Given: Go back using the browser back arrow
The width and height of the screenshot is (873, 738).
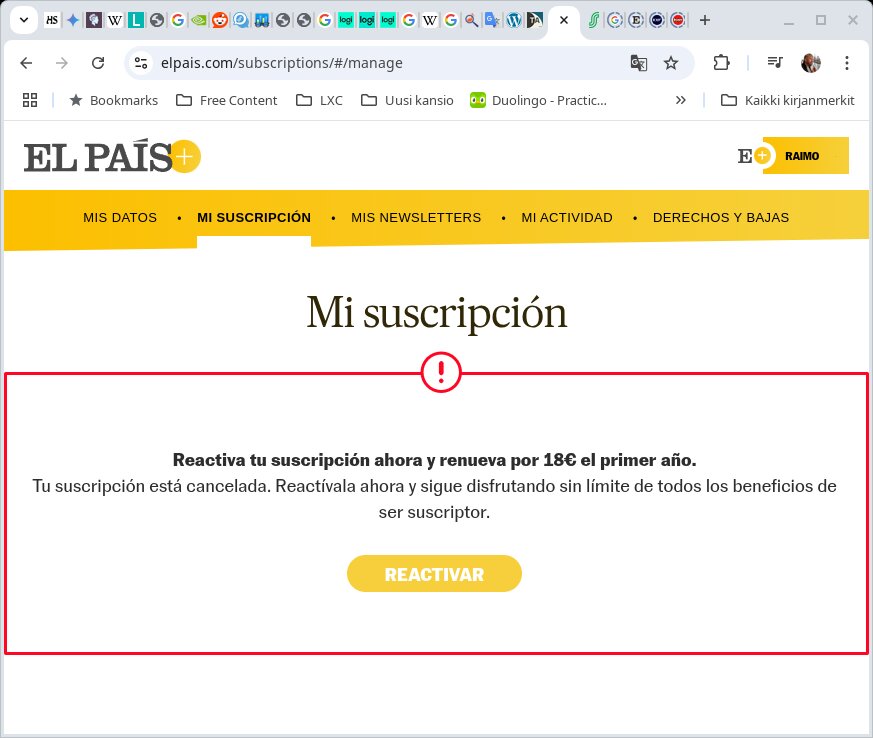Looking at the screenshot, I should [26, 63].
